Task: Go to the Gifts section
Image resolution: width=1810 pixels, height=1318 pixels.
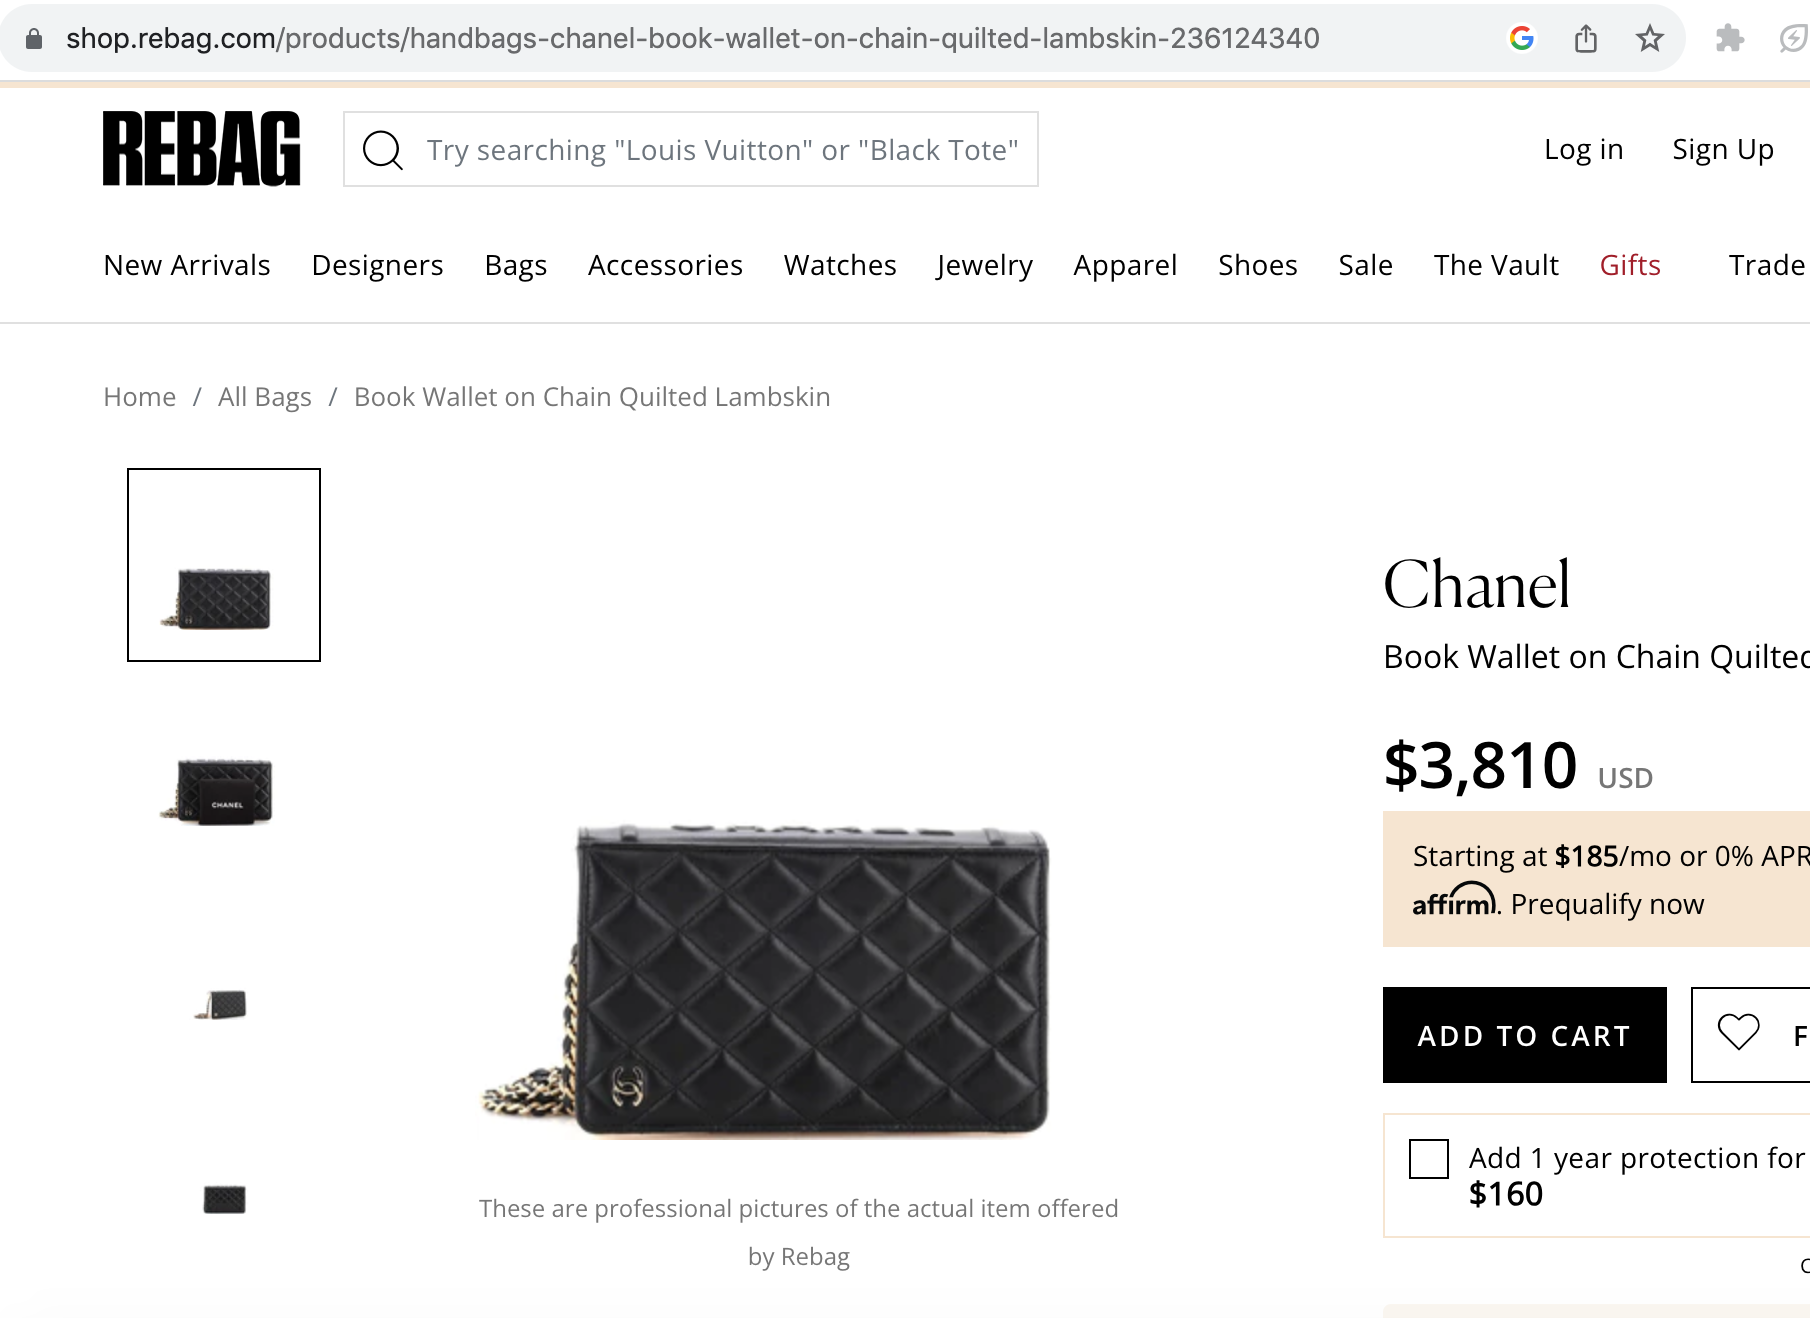Action: coord(1629,265)
